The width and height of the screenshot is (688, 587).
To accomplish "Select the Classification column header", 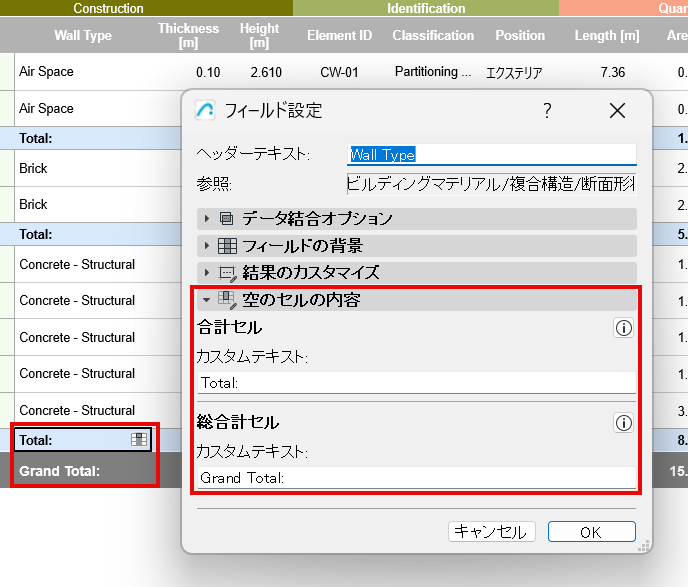I will (x=433, y=35).
